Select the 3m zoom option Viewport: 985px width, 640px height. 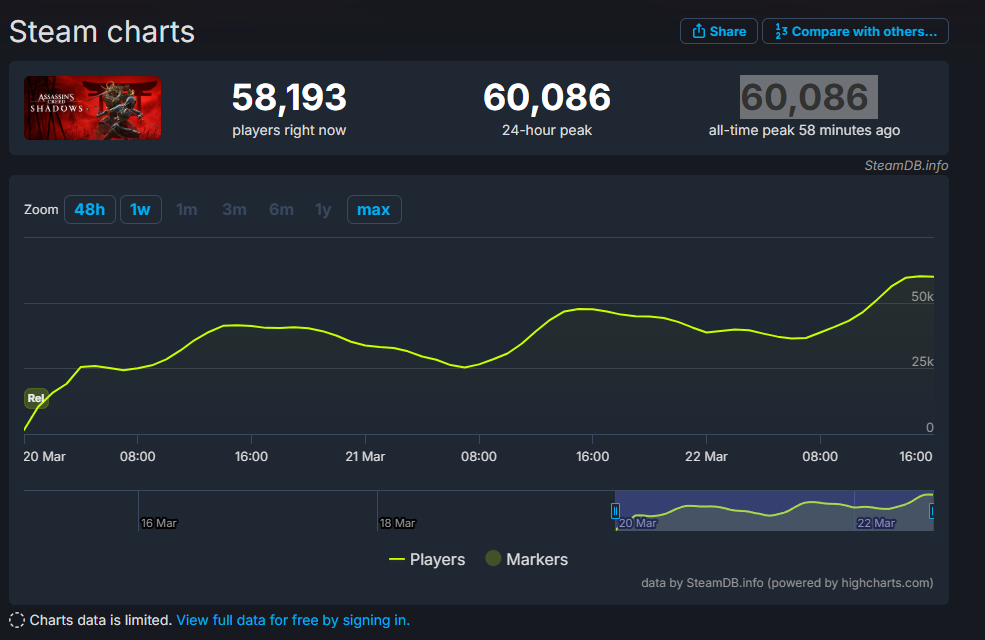(234, 209)
